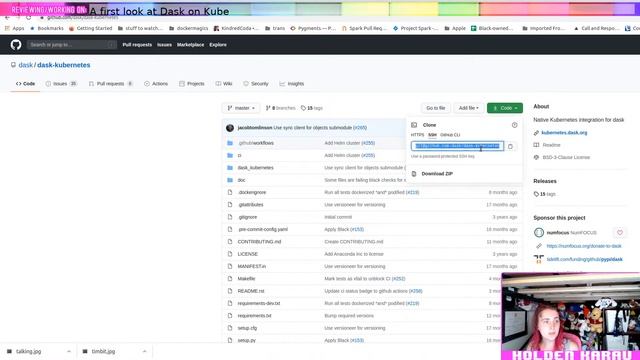Open the Projects tab
Viewport: 640px width, 360px height.
coord(191,84)
